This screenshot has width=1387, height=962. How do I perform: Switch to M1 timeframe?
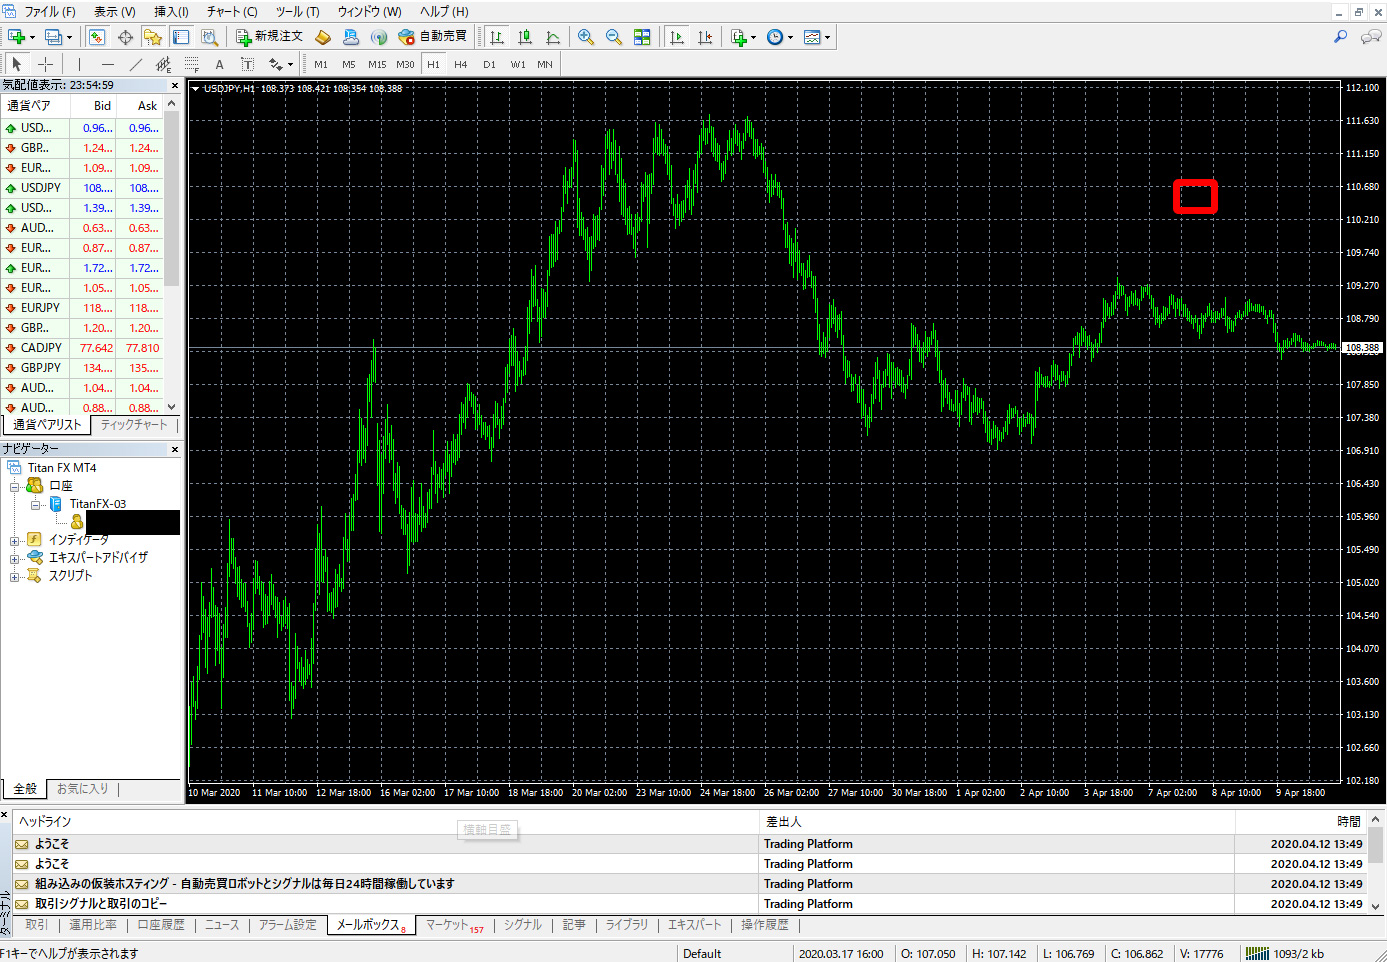[321, 64]
